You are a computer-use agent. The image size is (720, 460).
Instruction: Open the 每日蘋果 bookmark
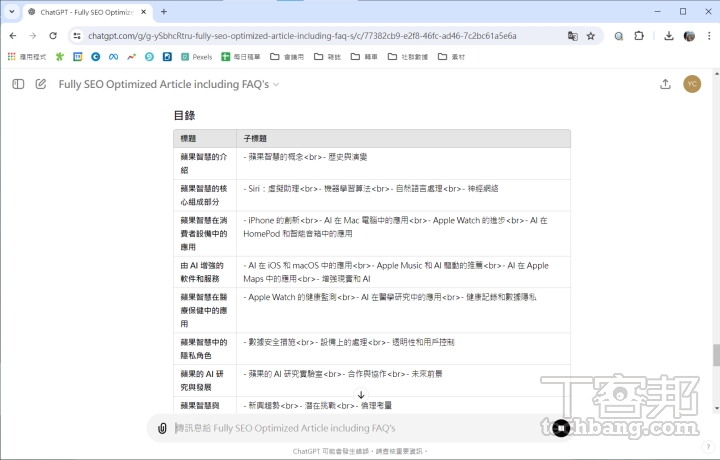(x=241, y=56)
